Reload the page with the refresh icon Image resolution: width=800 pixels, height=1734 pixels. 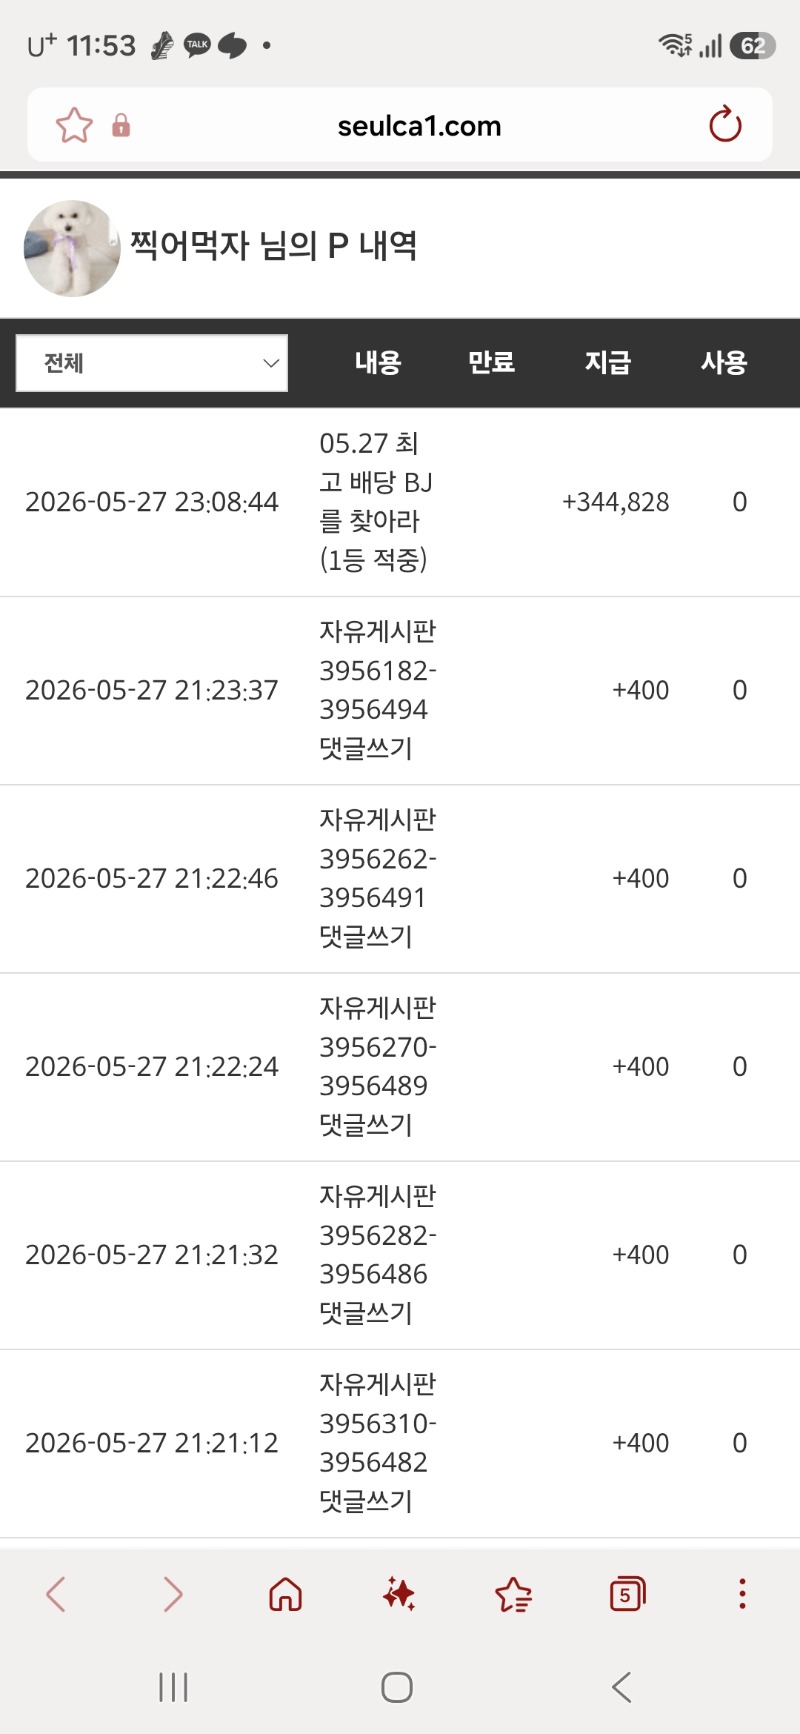725,125
